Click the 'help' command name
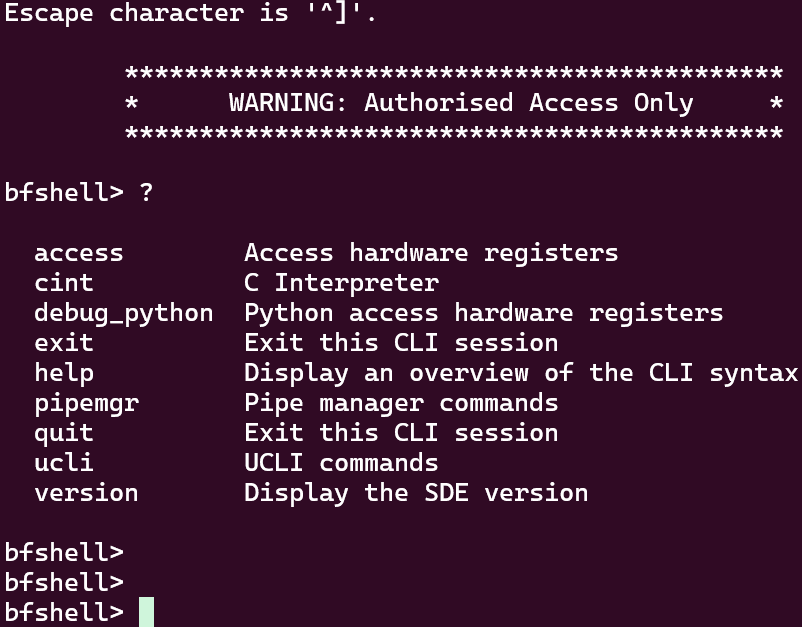Screen dimensions: 802x627 (64, 373)
